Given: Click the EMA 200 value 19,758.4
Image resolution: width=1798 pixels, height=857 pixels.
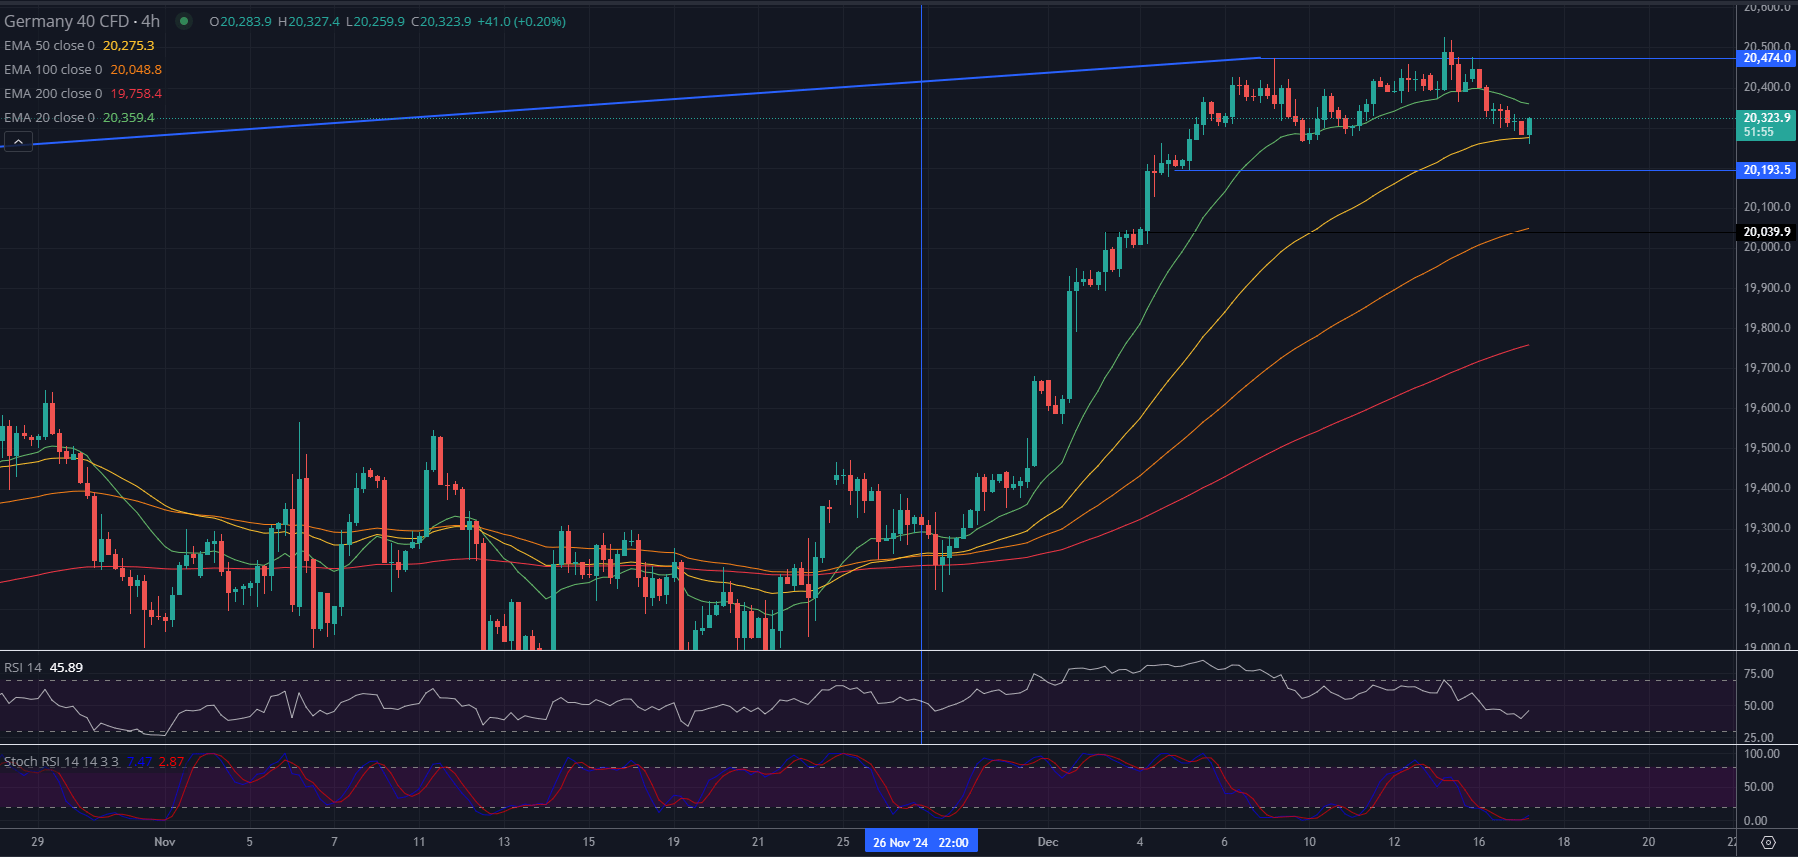Looking at the screenshot, I should pyautogui.click(x=136, y=93).
